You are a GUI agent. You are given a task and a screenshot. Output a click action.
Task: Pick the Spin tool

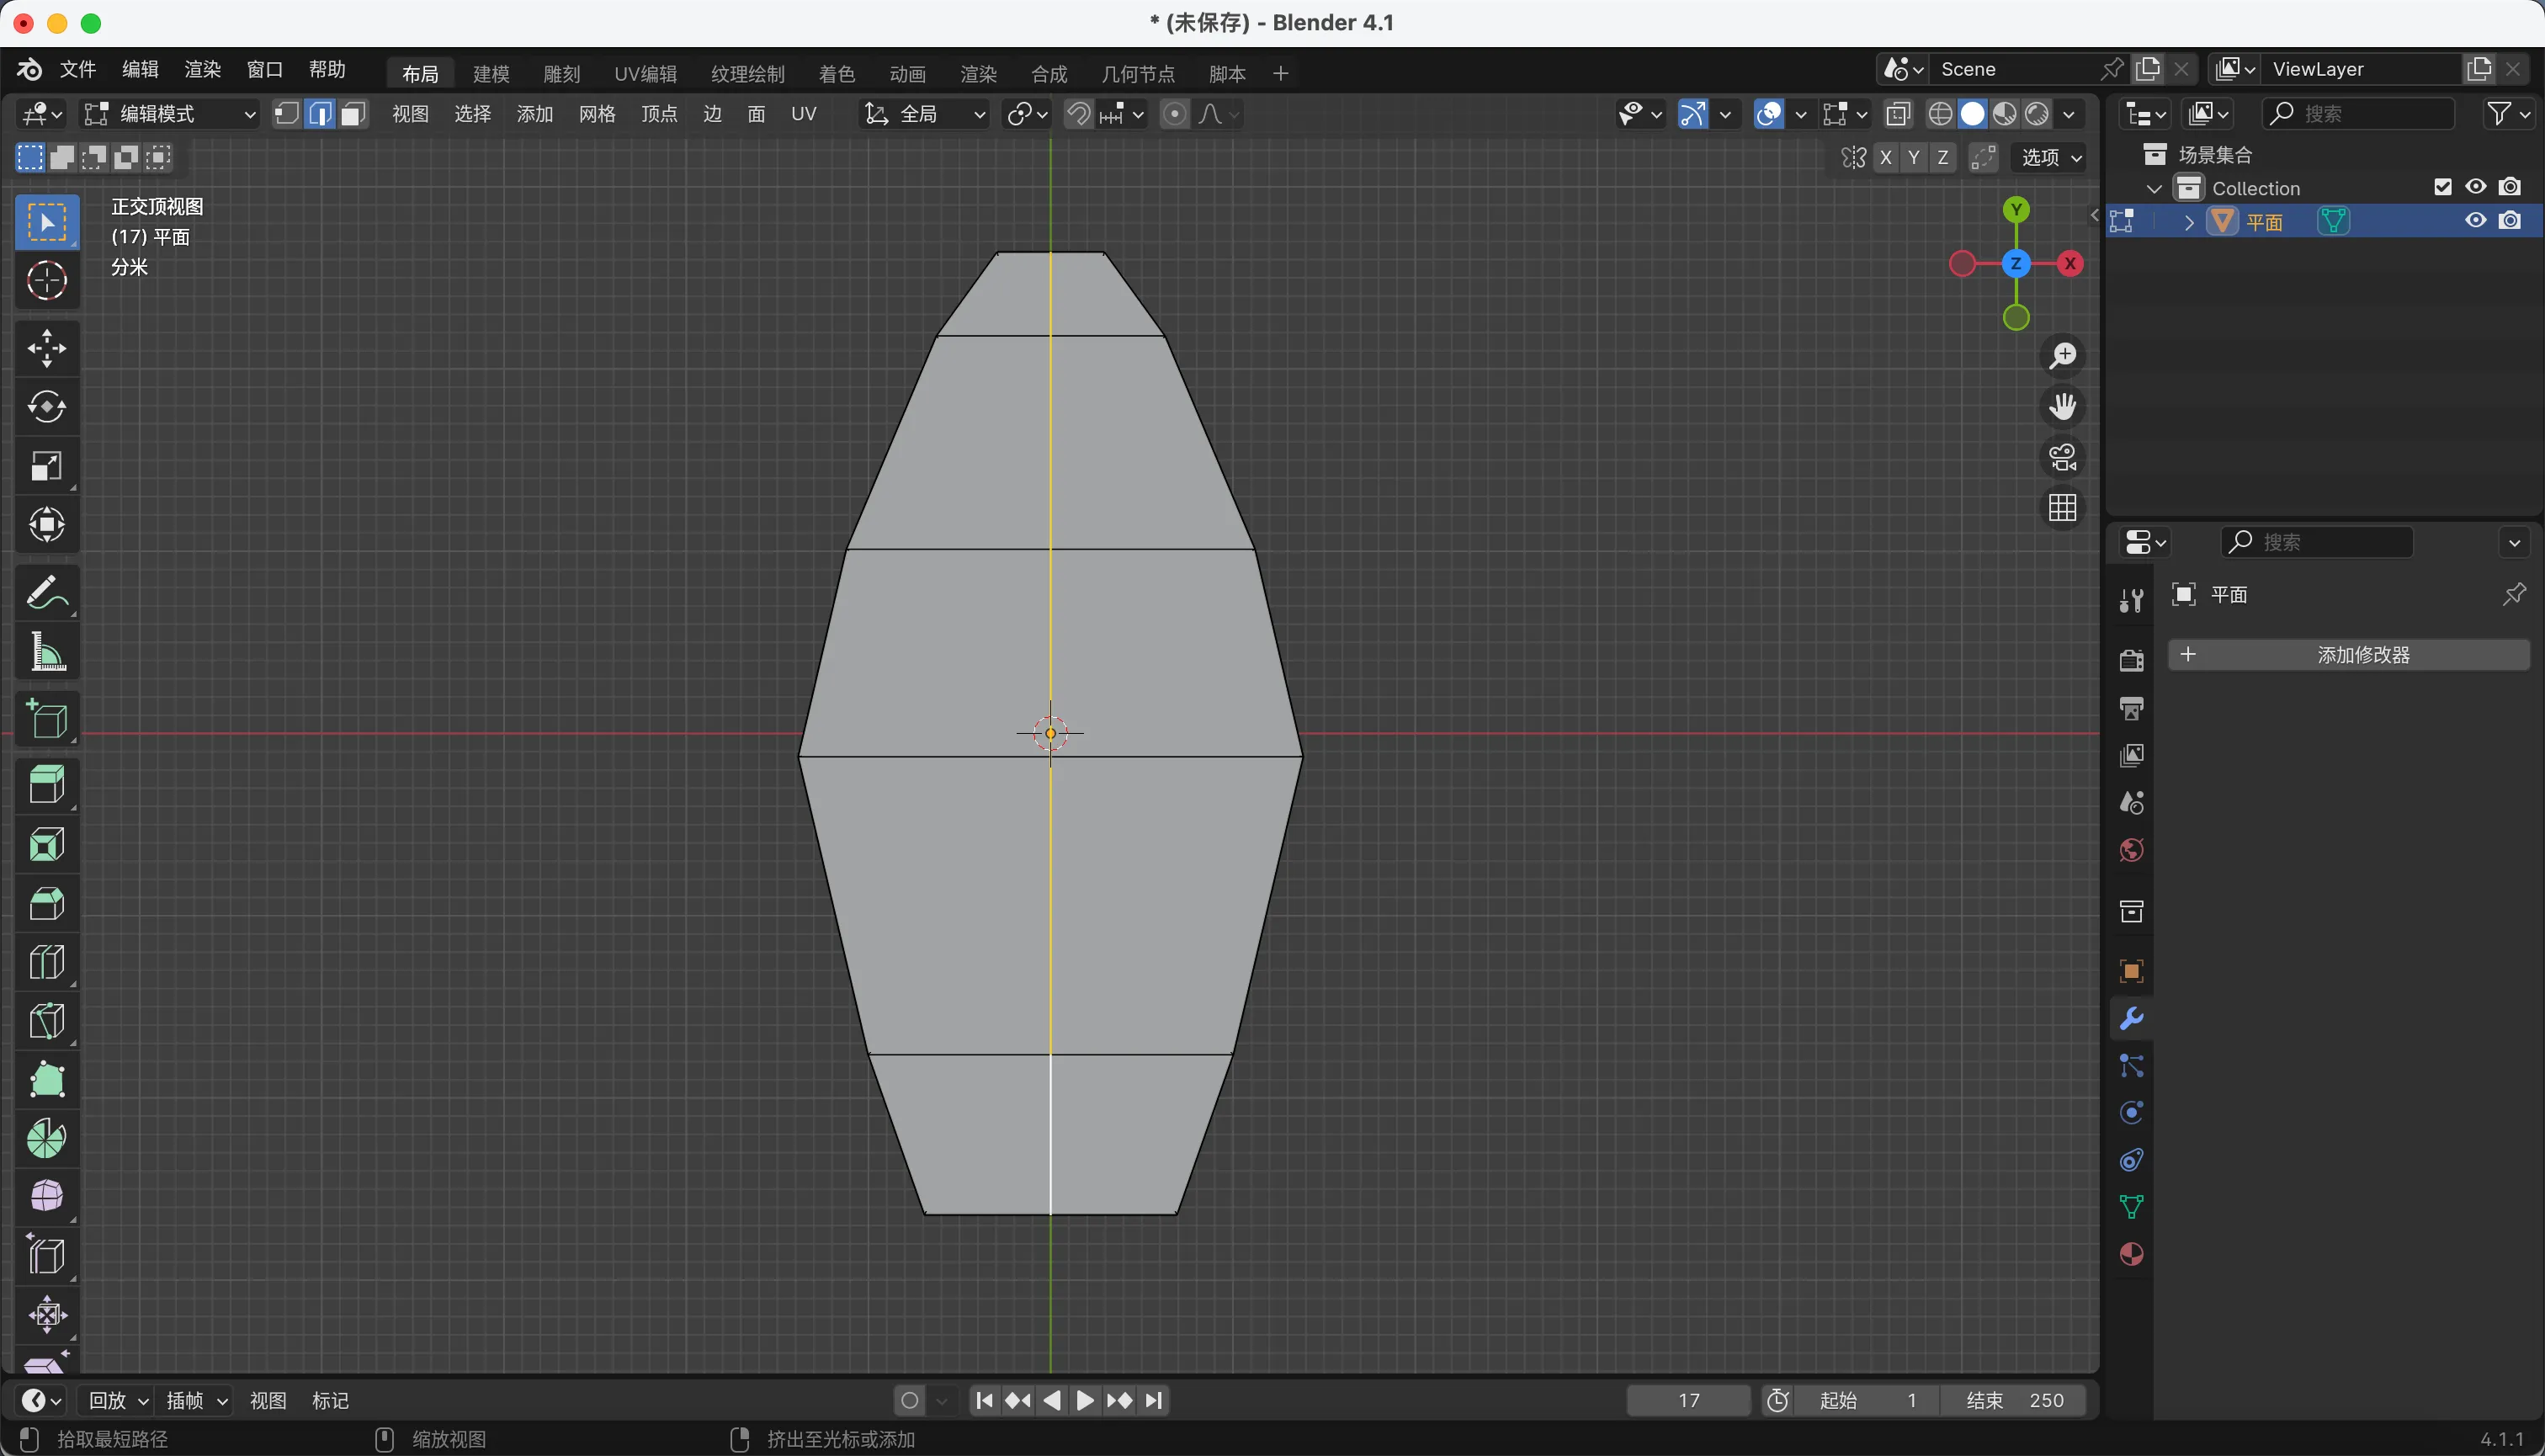(46, 1138)
